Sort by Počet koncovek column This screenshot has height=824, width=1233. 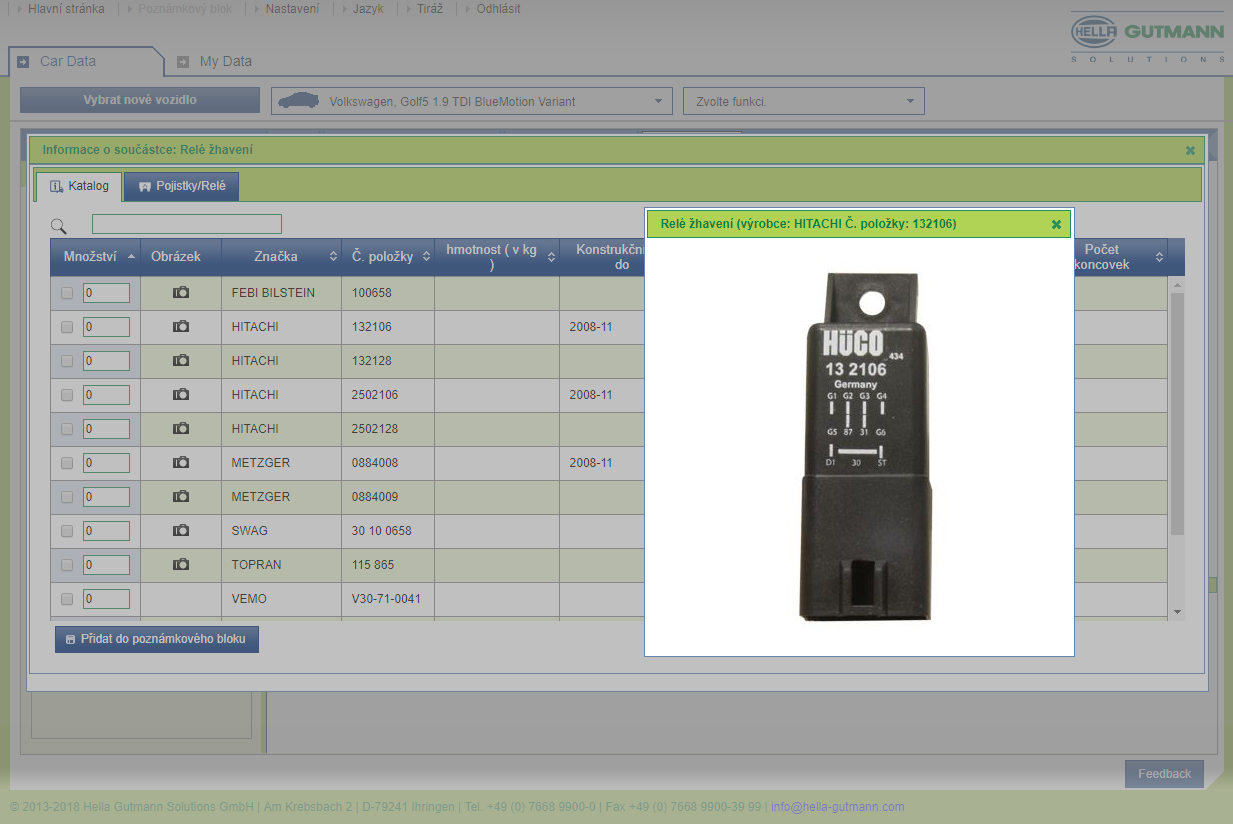[1120, 257]
